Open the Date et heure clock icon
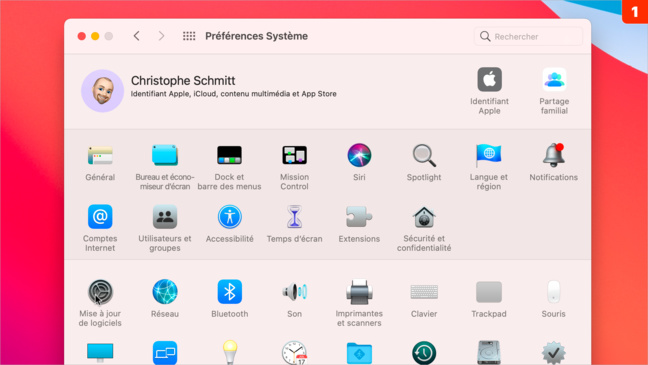 294,353
